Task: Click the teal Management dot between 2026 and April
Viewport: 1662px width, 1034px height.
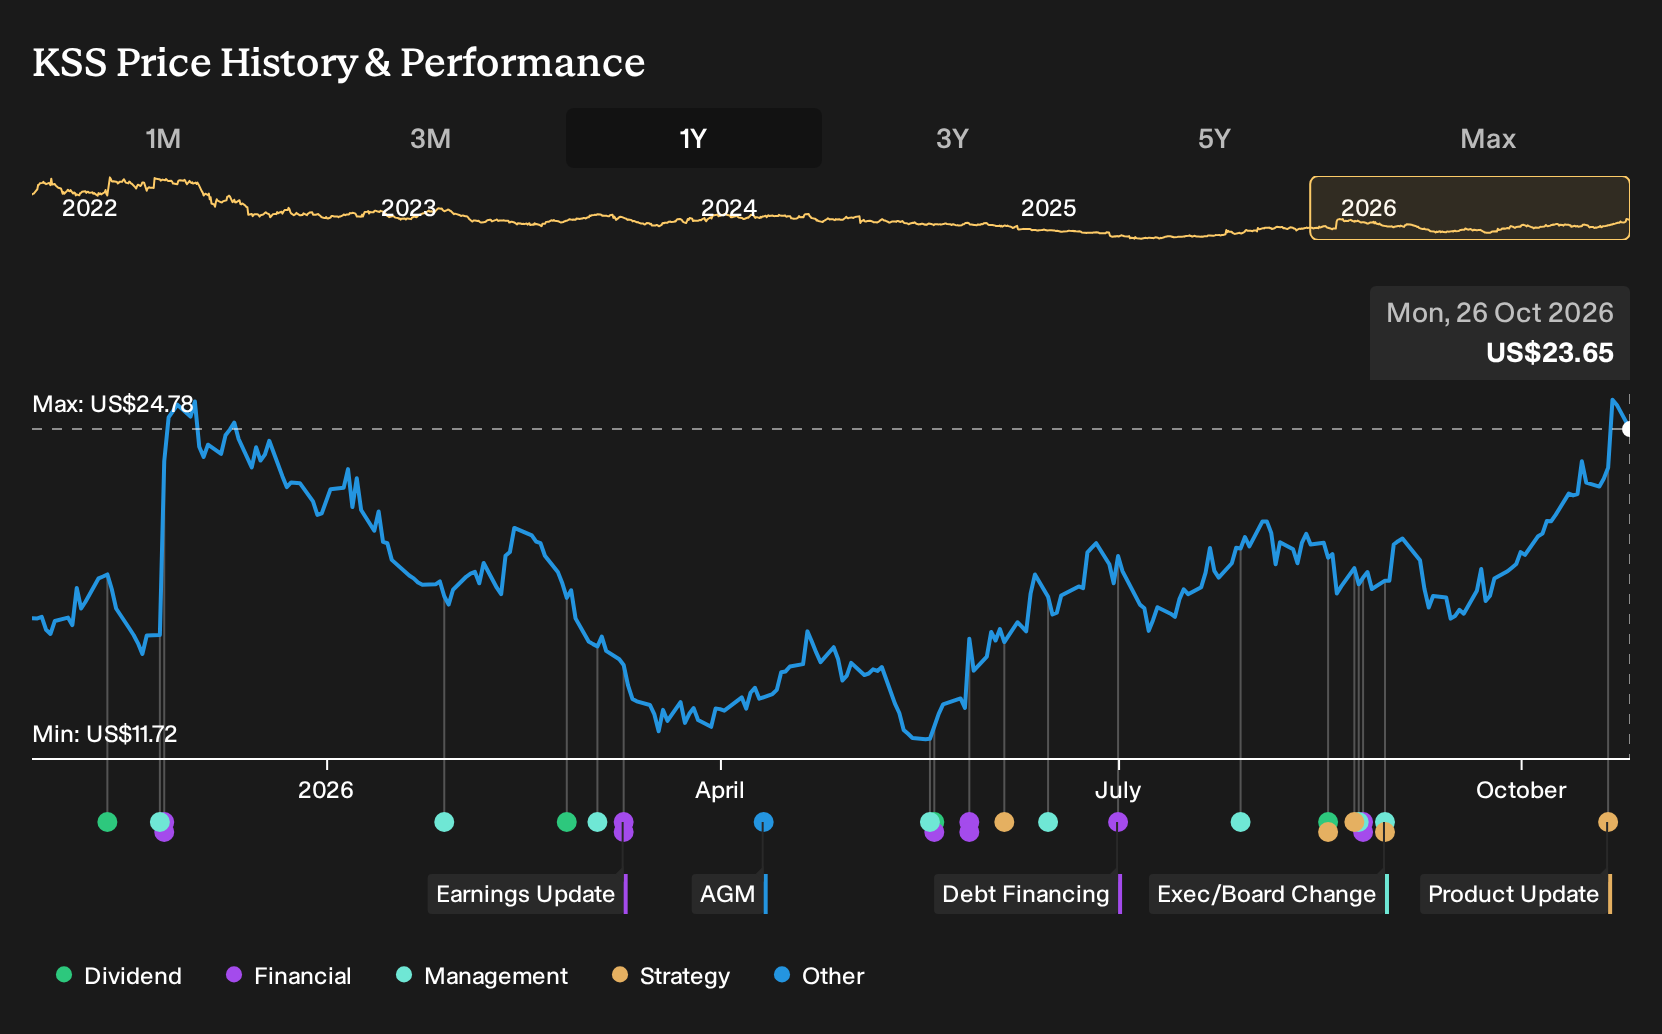Action: 444,822
